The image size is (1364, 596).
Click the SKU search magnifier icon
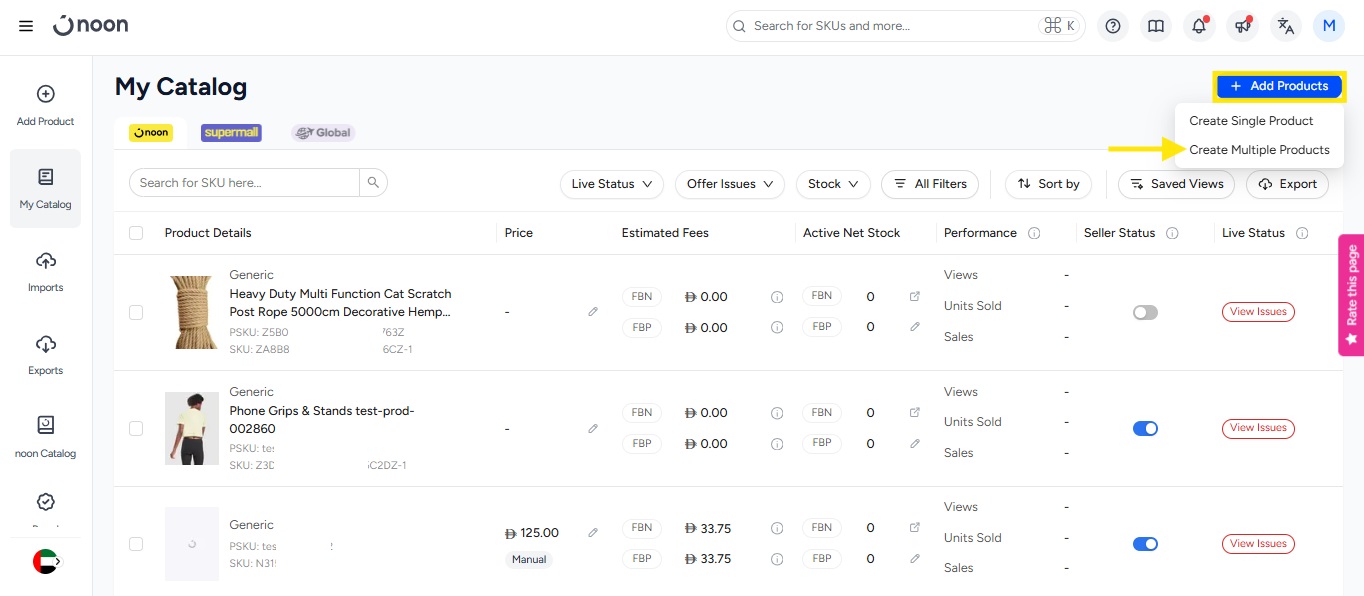[x=373, y=183]
